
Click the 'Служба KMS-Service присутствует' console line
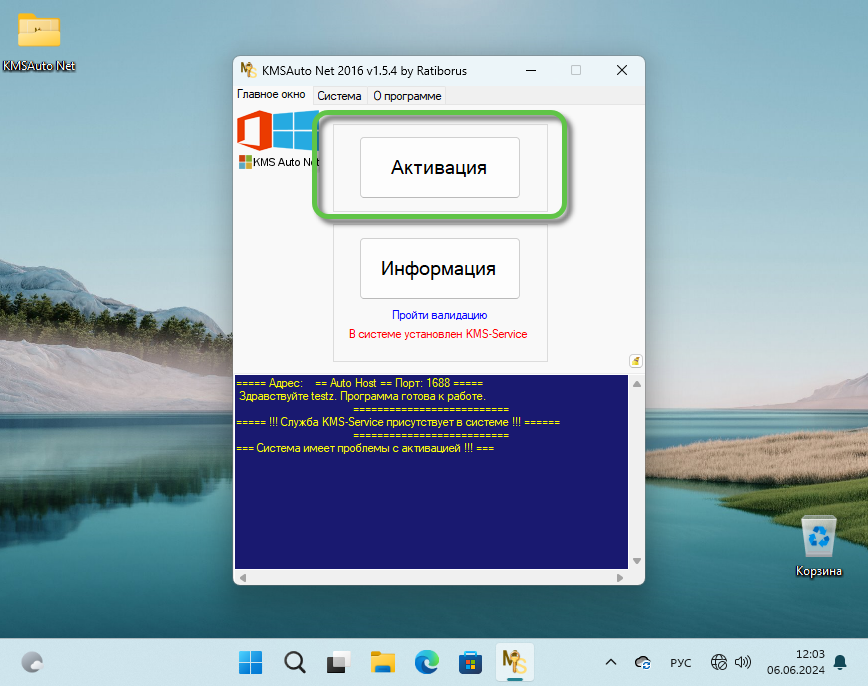[398, 422]
